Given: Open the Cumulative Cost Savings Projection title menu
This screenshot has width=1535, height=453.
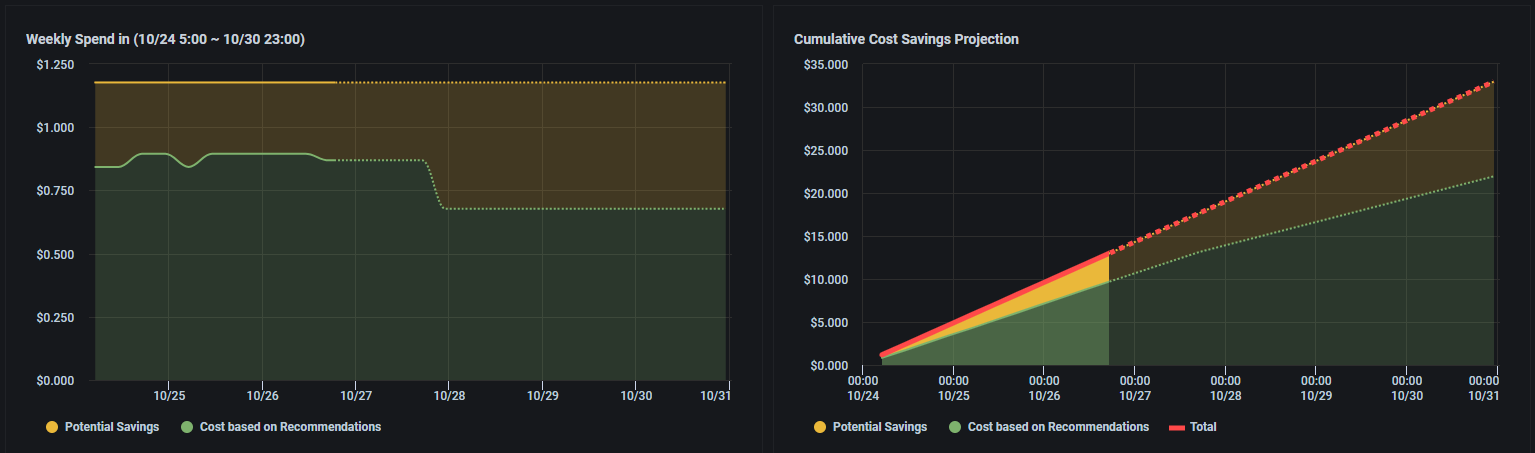Looking at the screenshot, I should [x=906, y=39].
